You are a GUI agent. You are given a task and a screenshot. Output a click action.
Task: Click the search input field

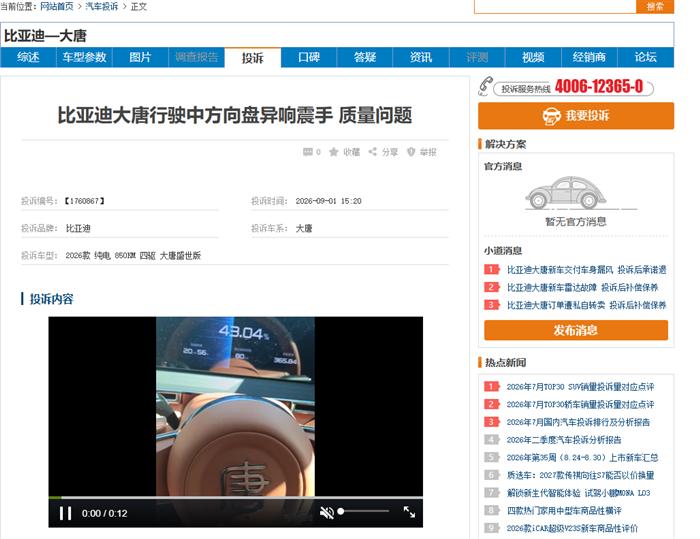tap(555, 6)
